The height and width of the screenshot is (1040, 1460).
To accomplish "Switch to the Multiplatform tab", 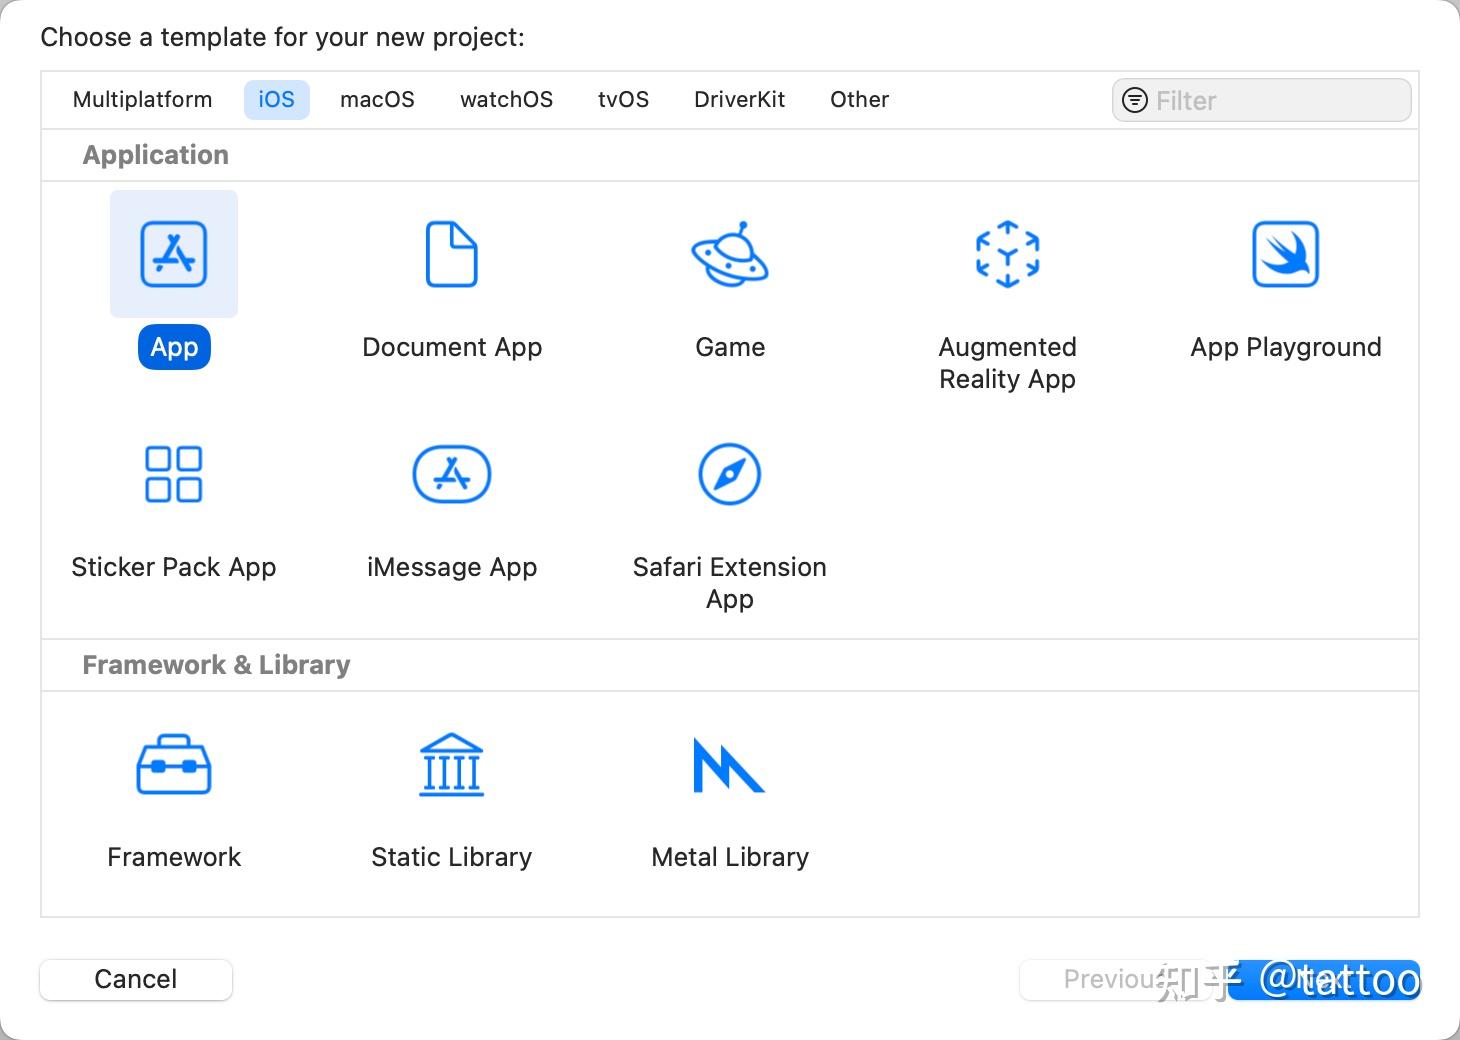I will [143, 100].
